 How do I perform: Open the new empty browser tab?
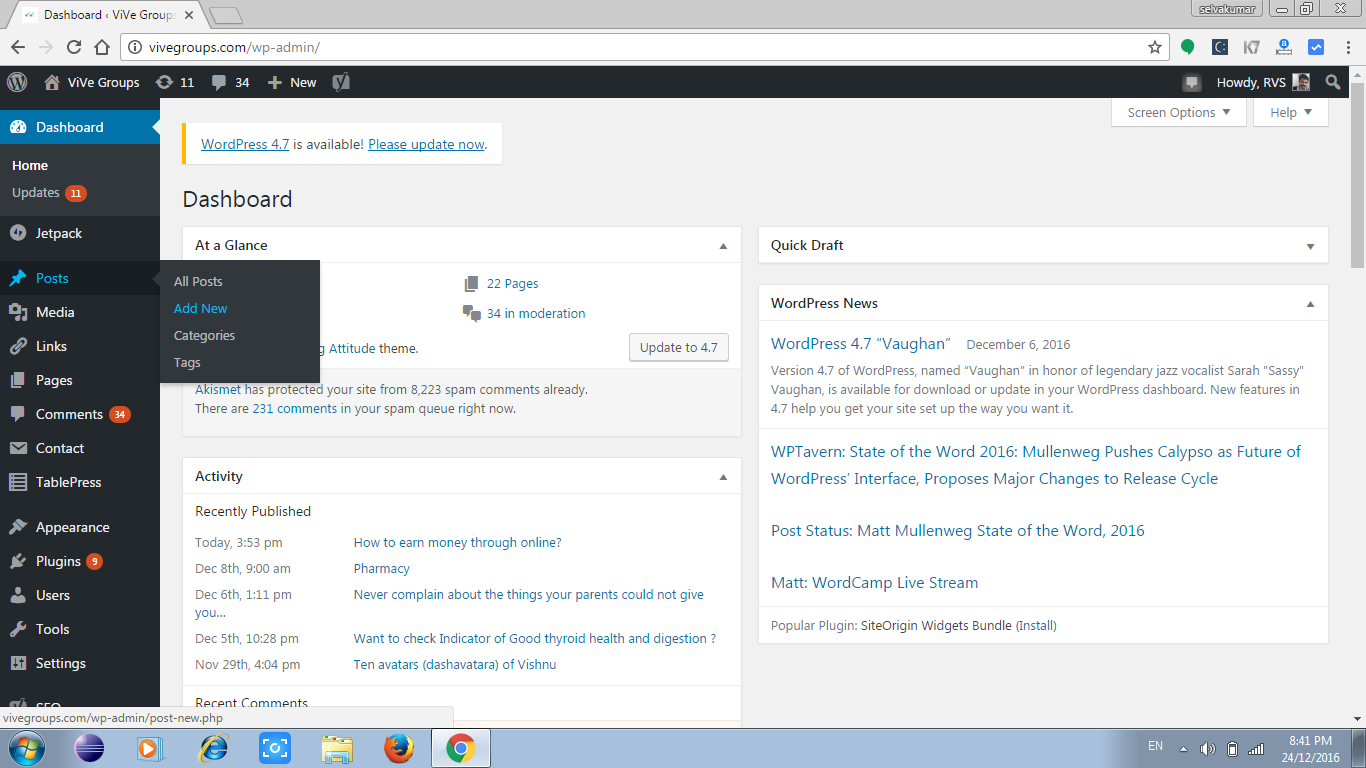pyautogui.click(x=227, y=15)
